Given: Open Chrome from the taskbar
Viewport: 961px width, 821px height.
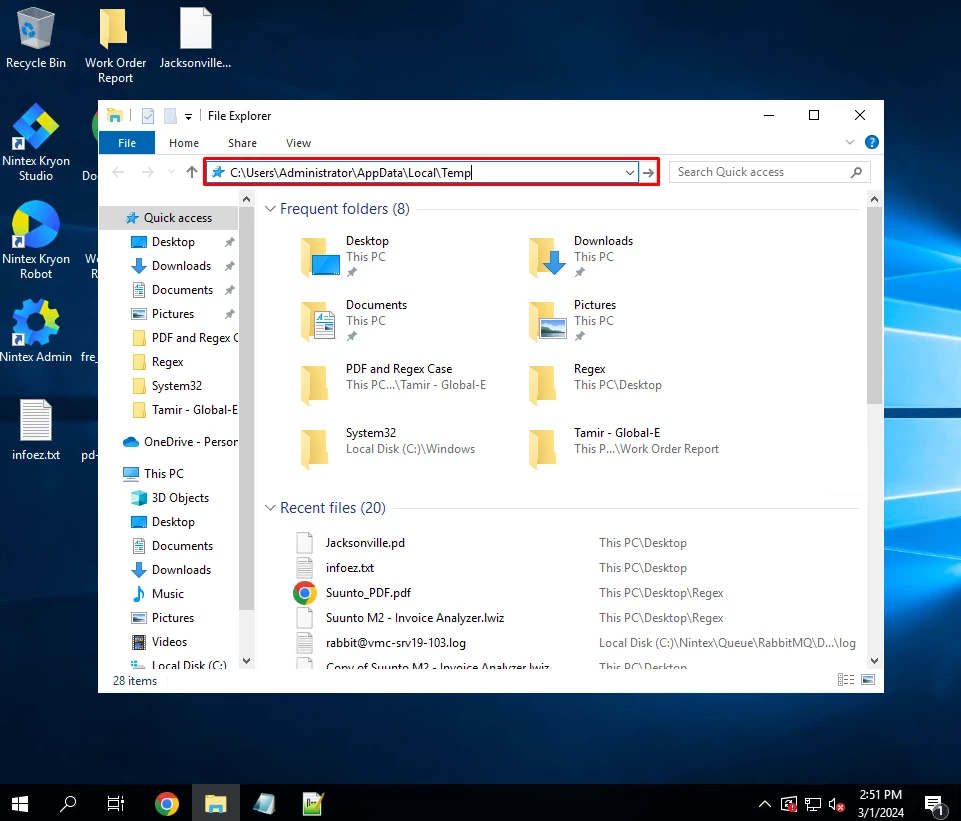Looking at the screenshot, I should [167, 803].
